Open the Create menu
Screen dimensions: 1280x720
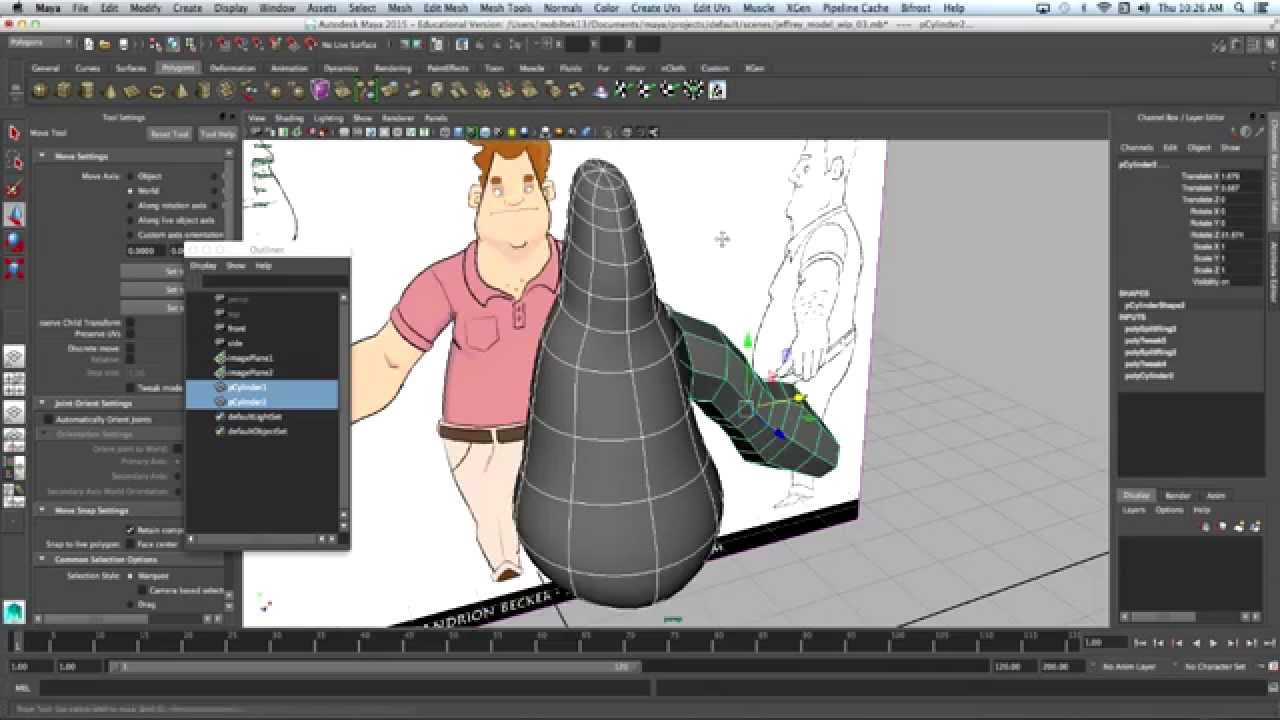pos(187,8)
